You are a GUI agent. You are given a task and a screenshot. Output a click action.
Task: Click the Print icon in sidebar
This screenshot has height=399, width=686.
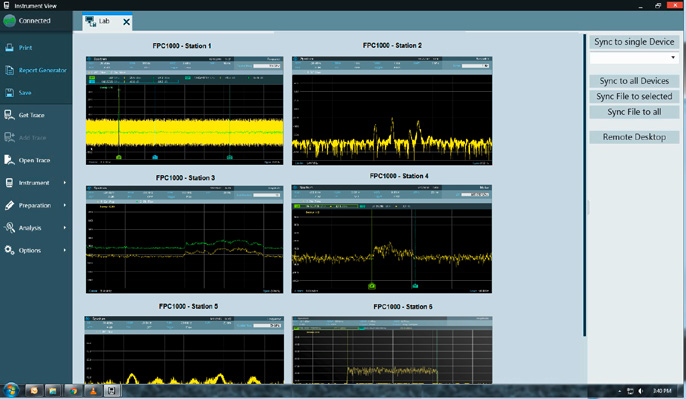pos(9,47)
